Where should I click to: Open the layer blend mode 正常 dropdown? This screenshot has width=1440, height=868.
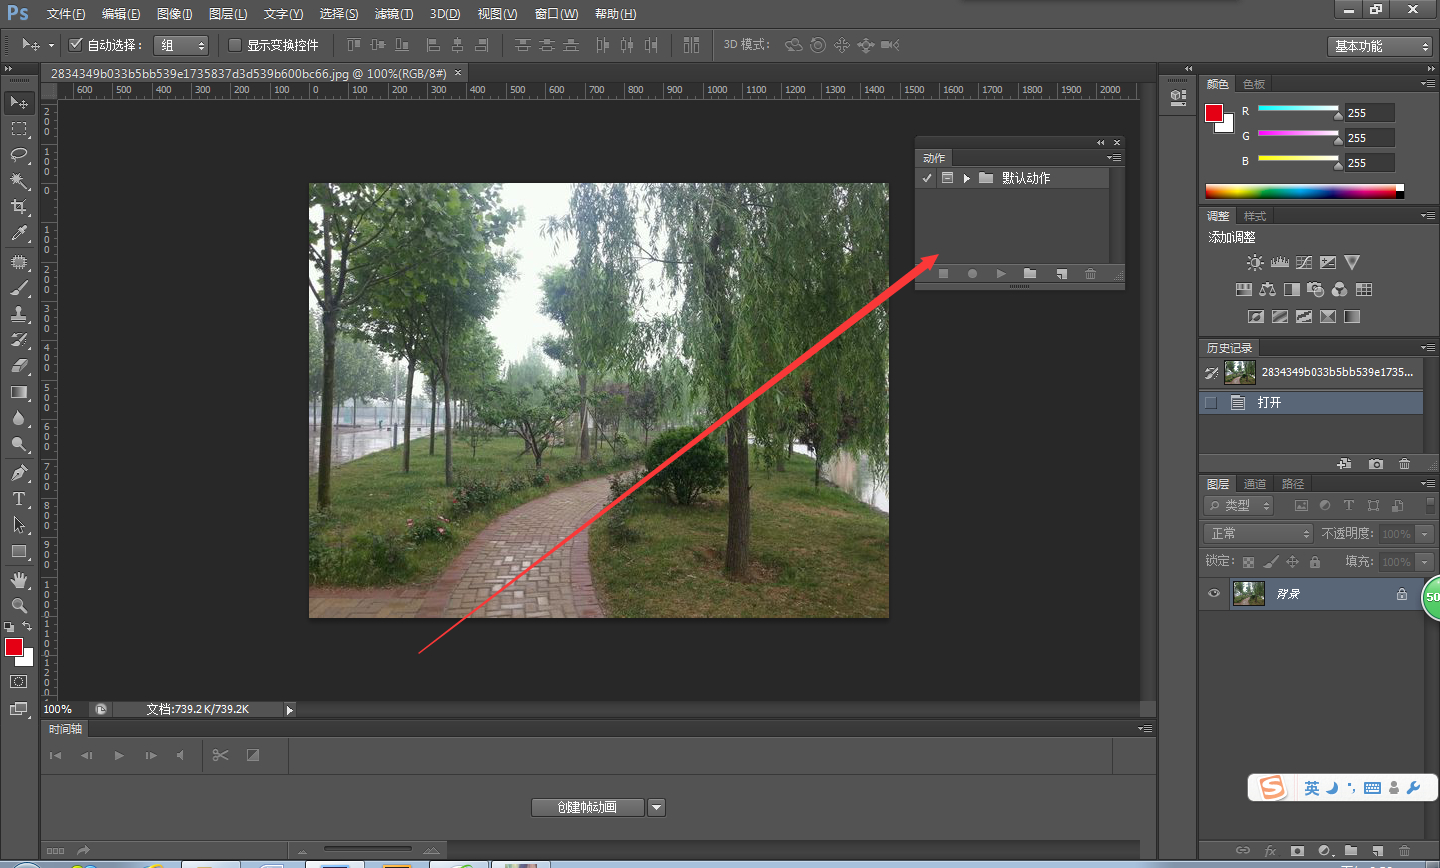pyautogui.click(x=1257, y=534)
